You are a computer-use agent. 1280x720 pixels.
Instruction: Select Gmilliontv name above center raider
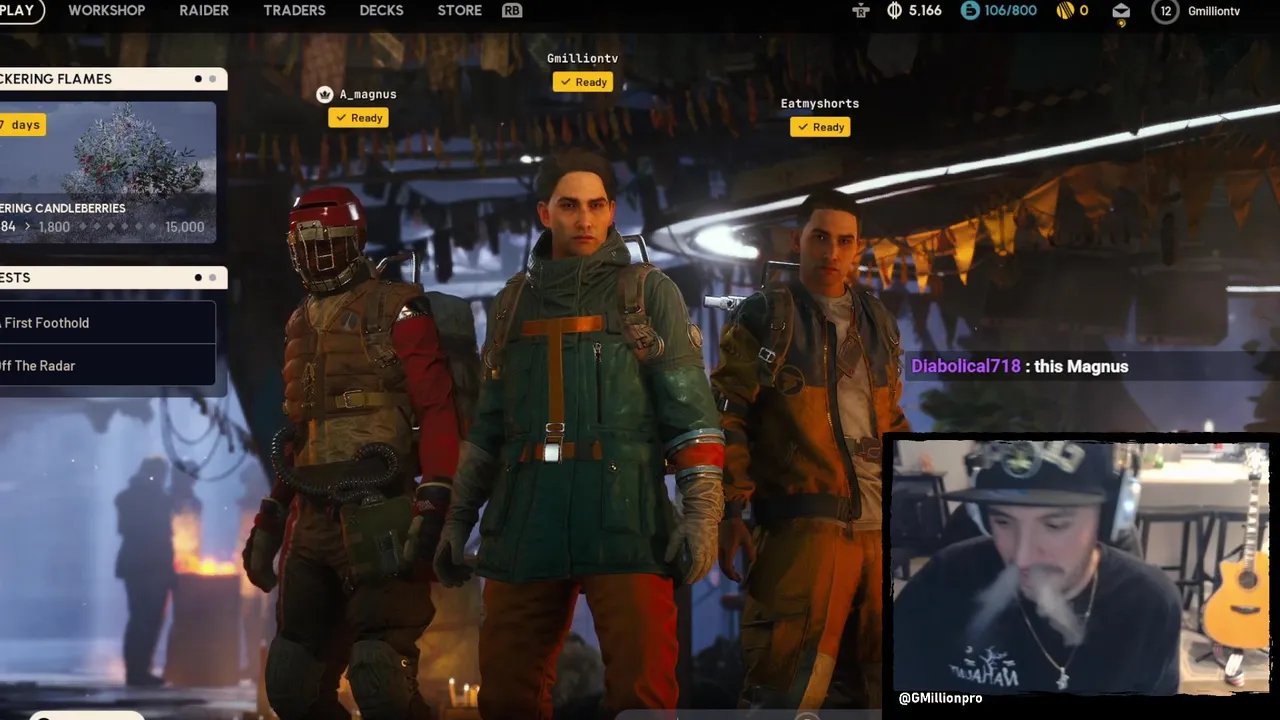point(583,58)
